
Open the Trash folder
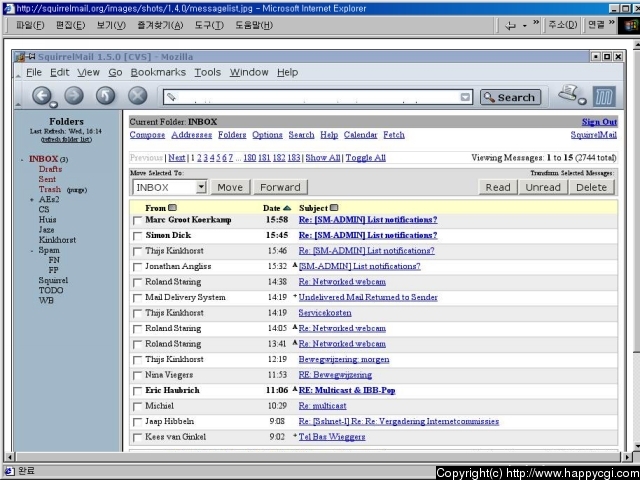[x=50, y=189]
